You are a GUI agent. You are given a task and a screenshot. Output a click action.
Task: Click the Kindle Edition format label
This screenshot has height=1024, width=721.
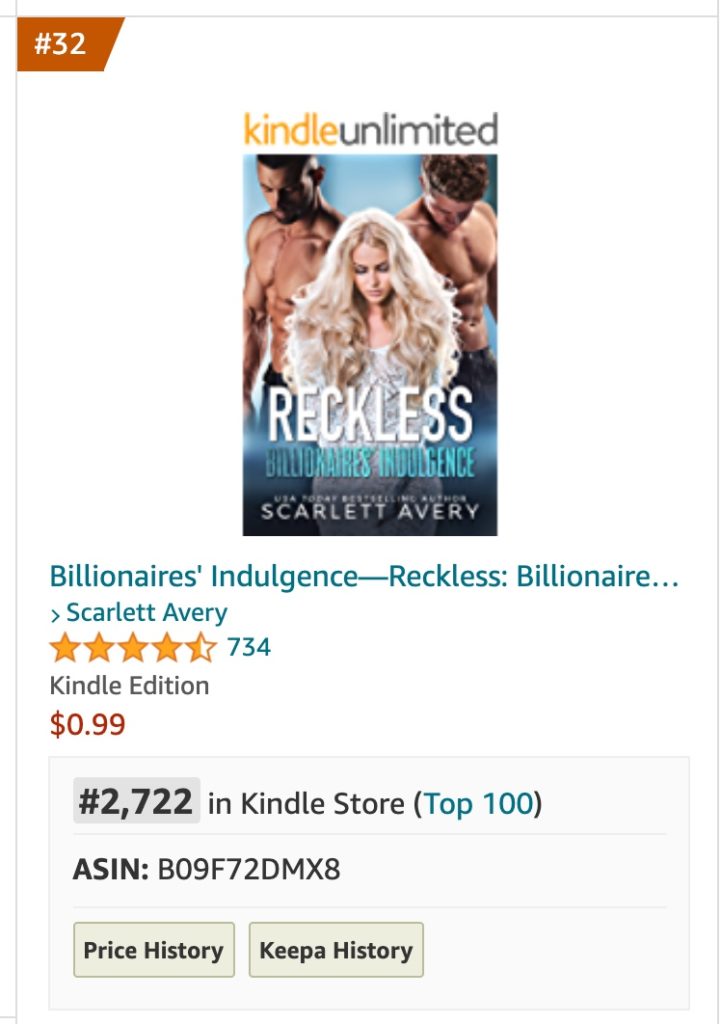(x=129, y=686)
